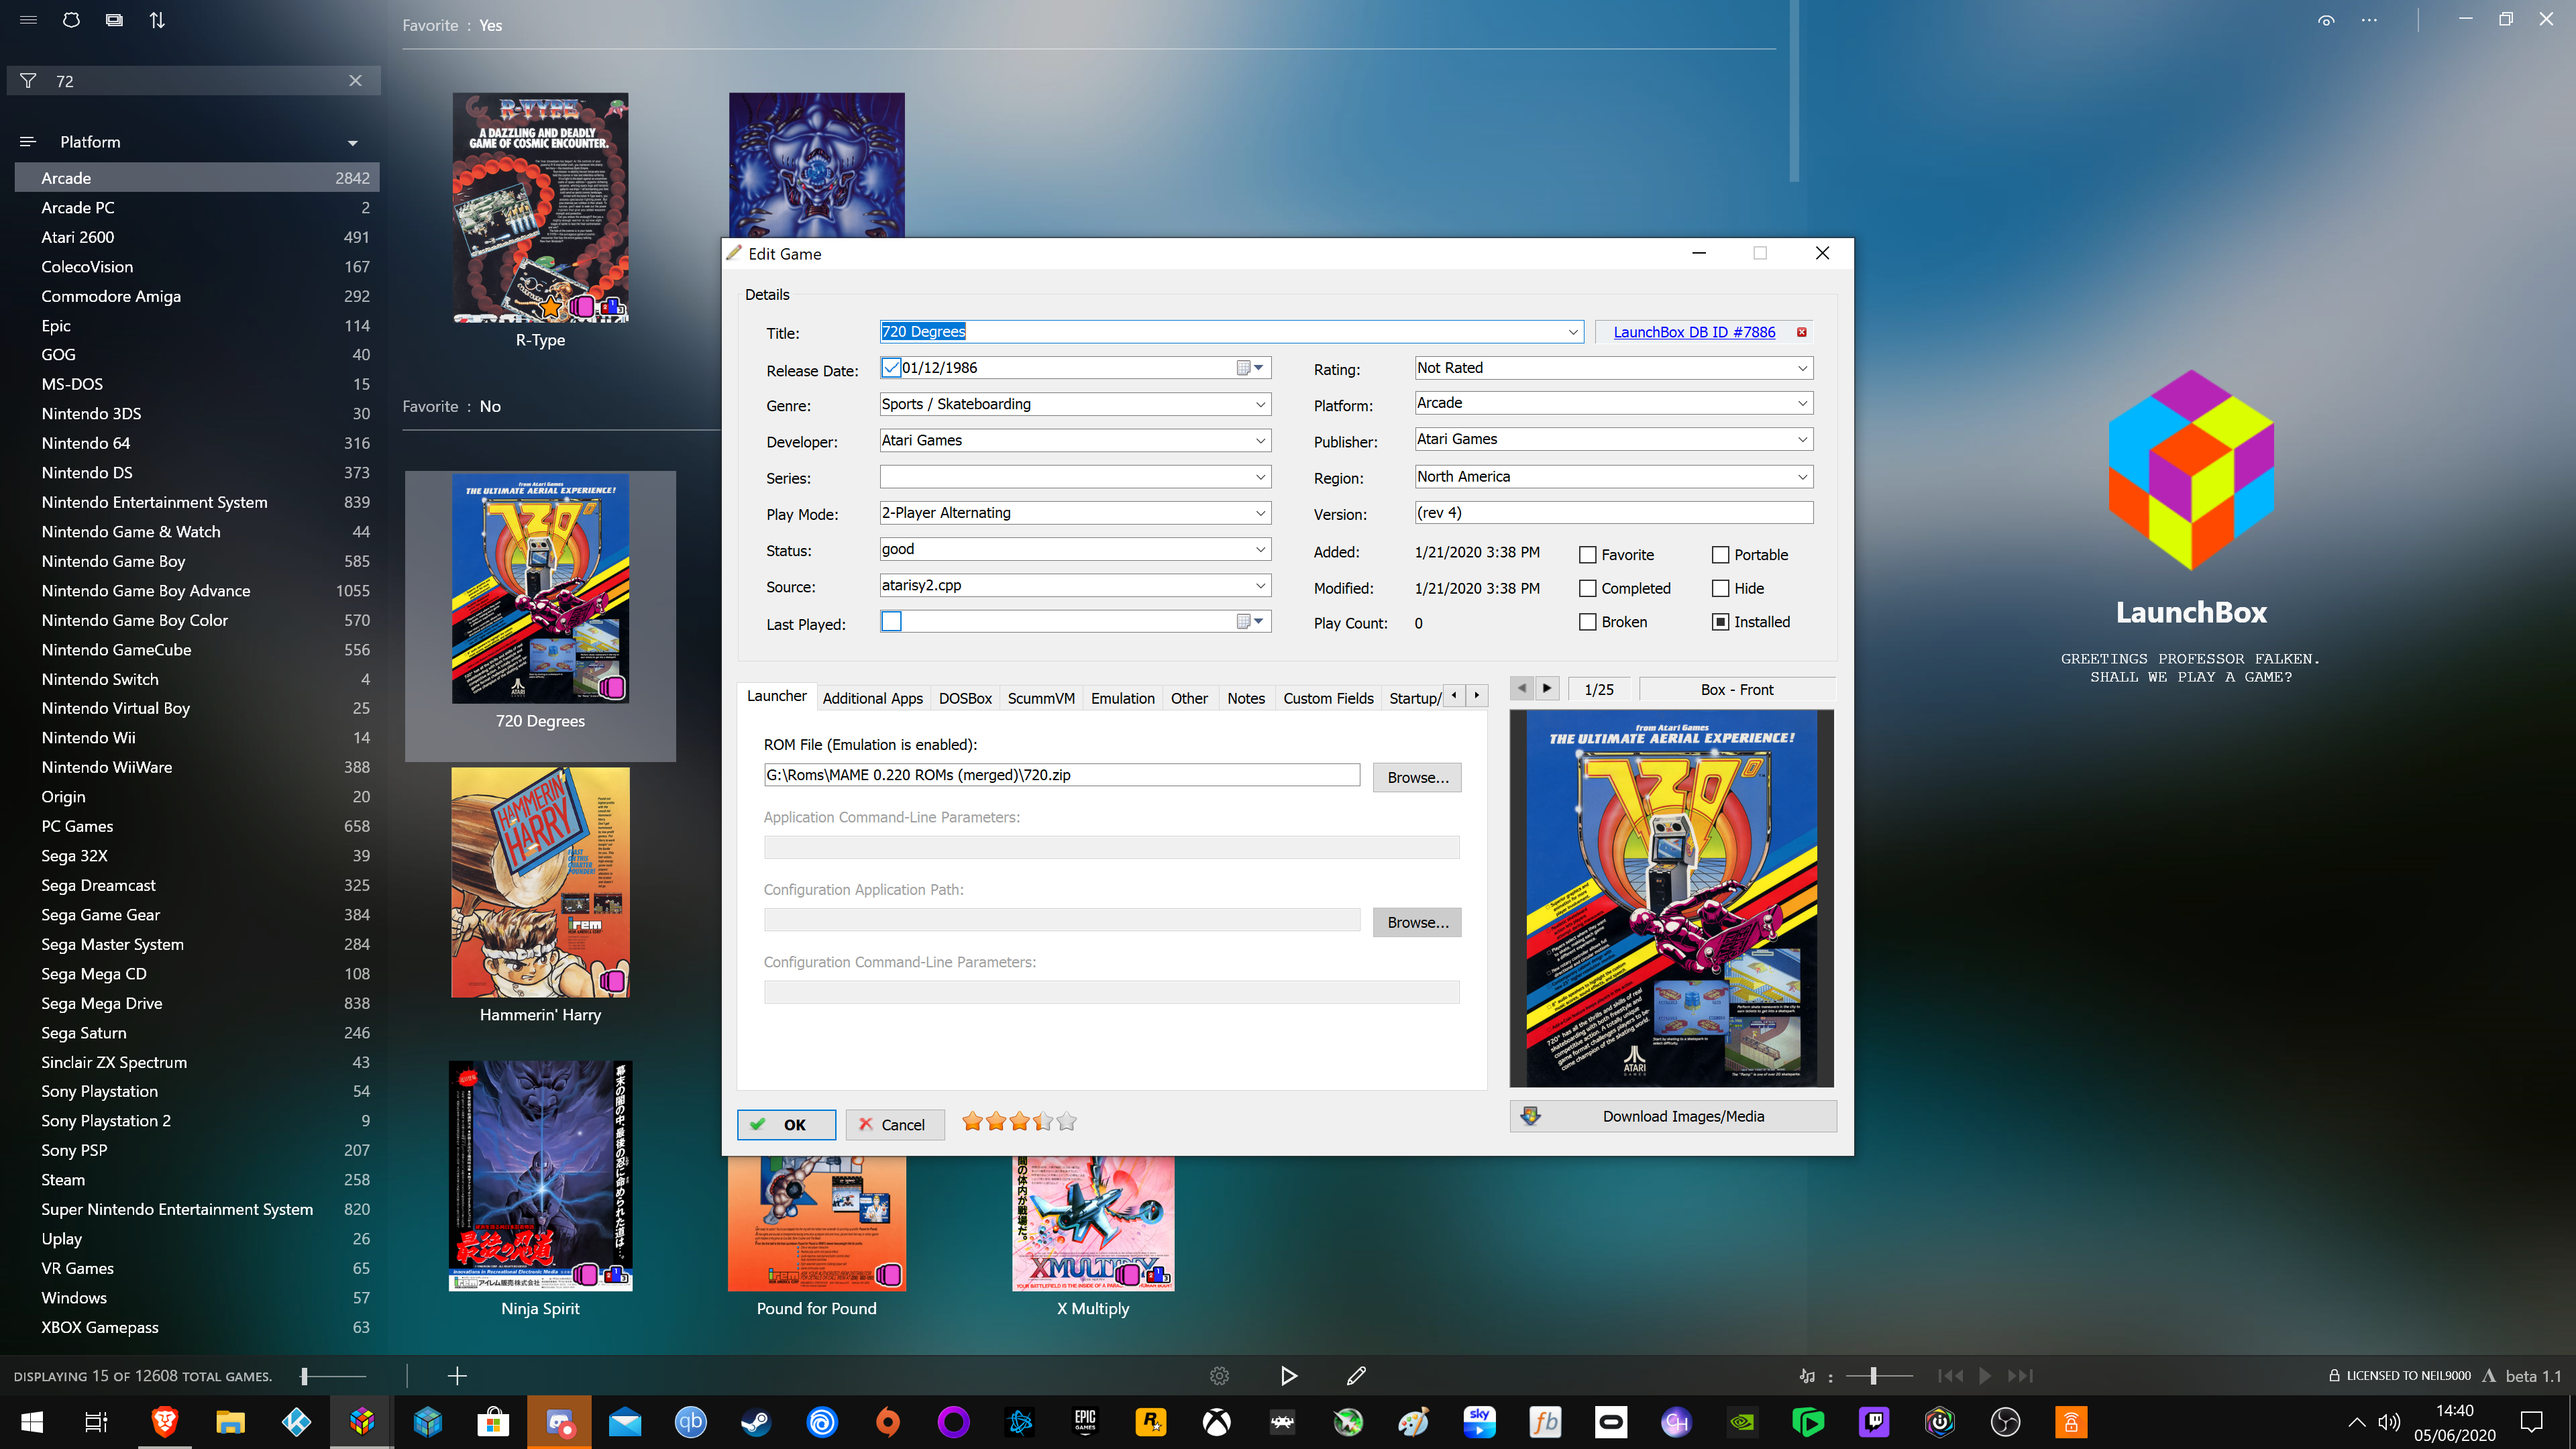This screenshot has width=2576, height=1449.
Task: Go to the next image in Edit Game
Action: (1547, 689)
